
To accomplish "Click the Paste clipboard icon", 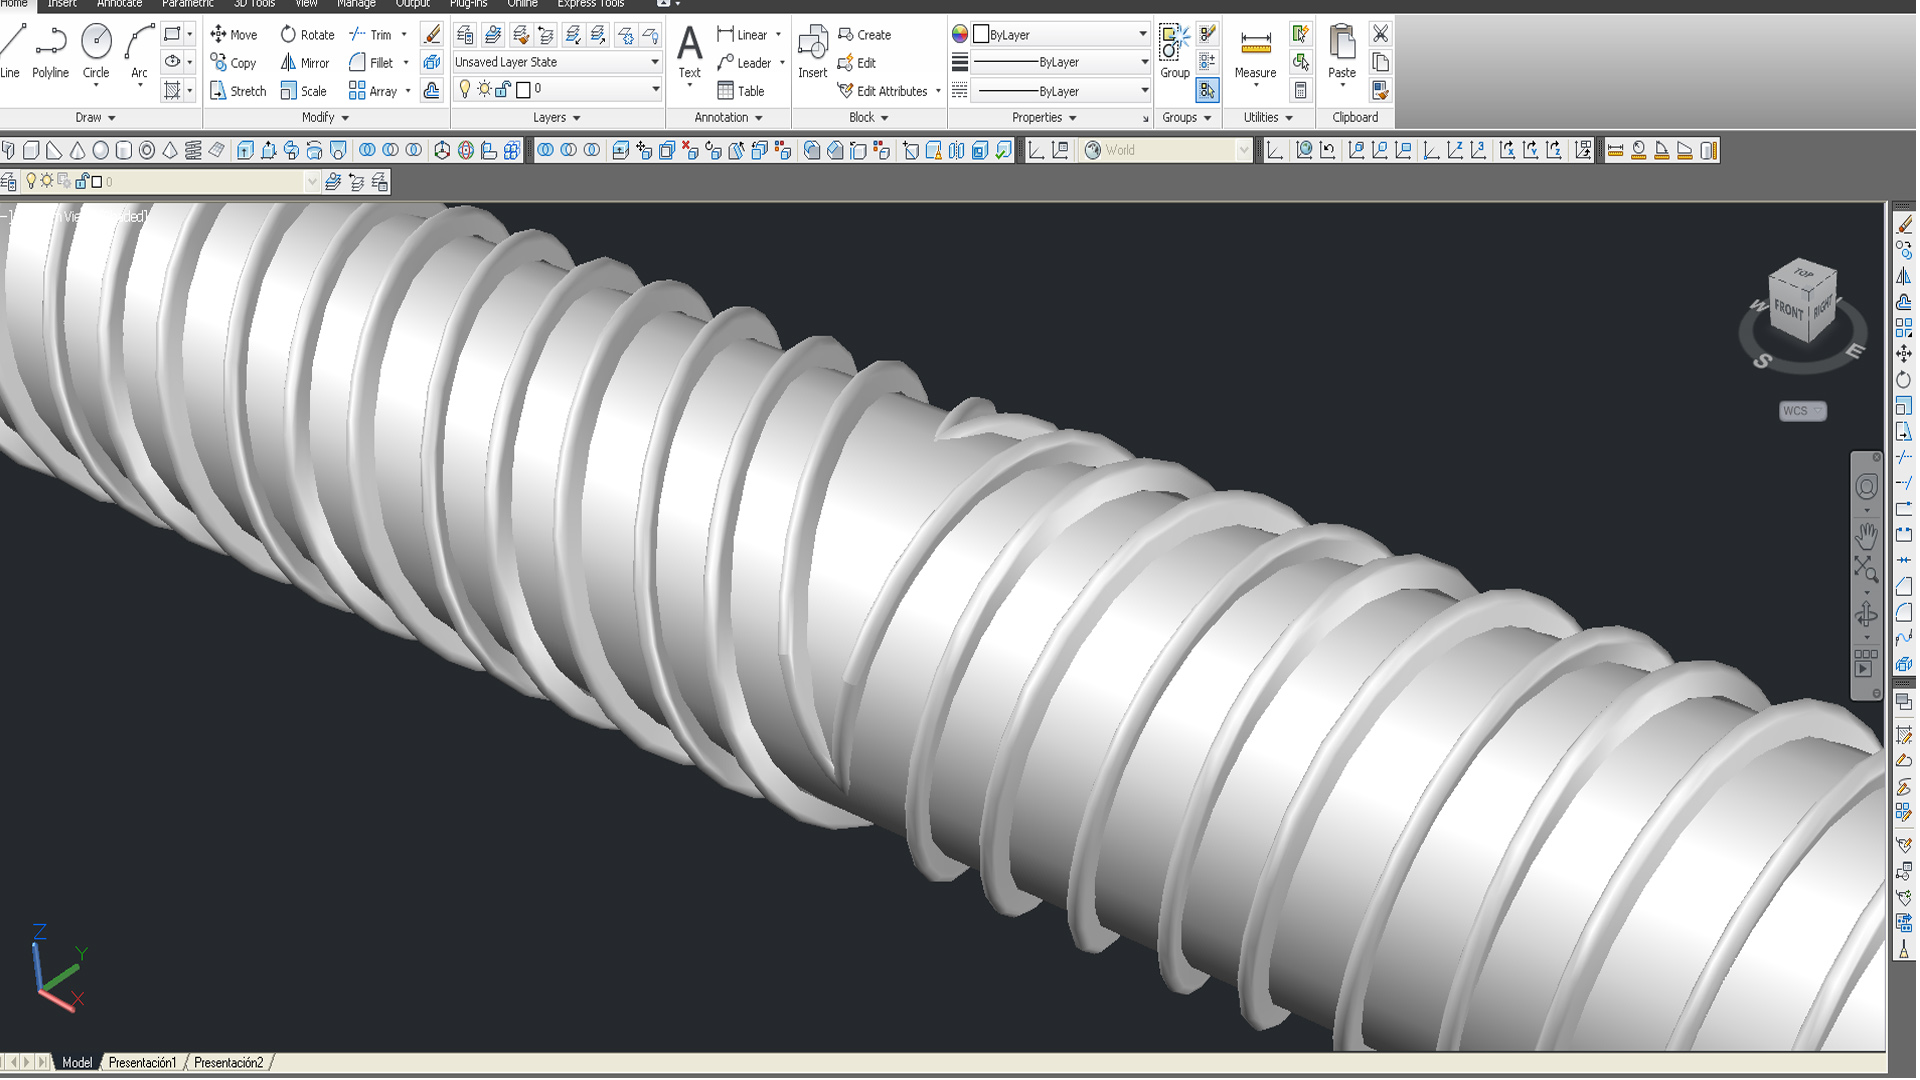I will click(x=1342, y=52).
